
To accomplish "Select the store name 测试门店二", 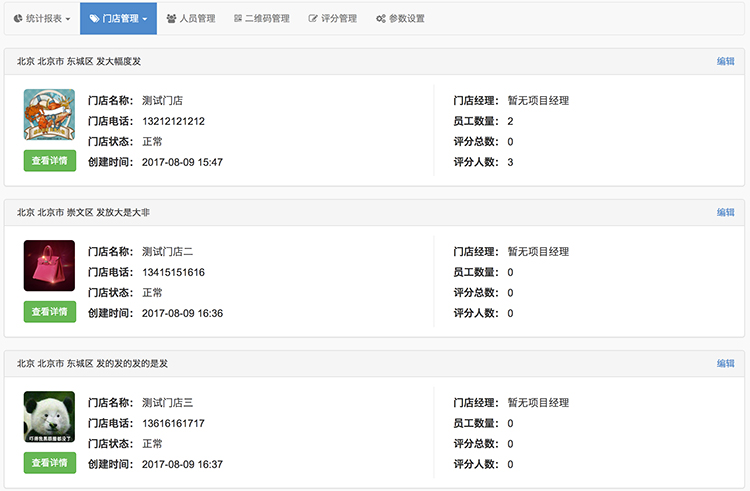I will point(167,251).
